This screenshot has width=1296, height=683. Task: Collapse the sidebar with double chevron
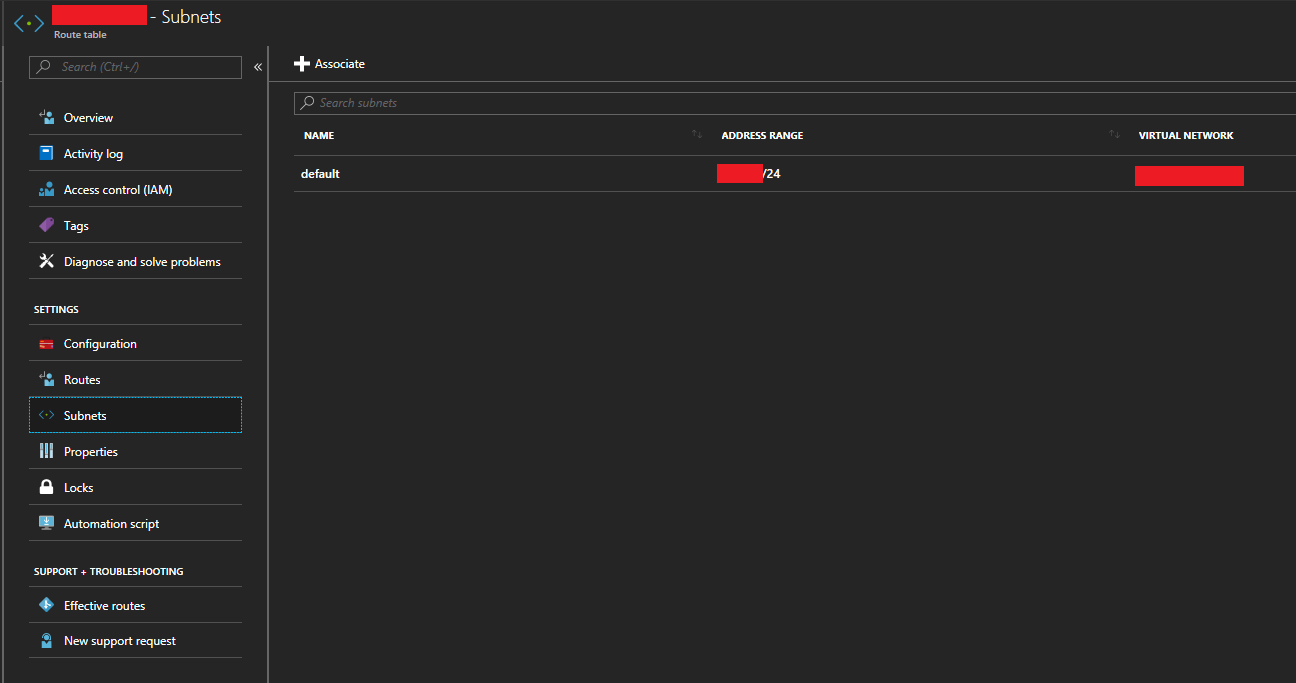pos(258,67)
